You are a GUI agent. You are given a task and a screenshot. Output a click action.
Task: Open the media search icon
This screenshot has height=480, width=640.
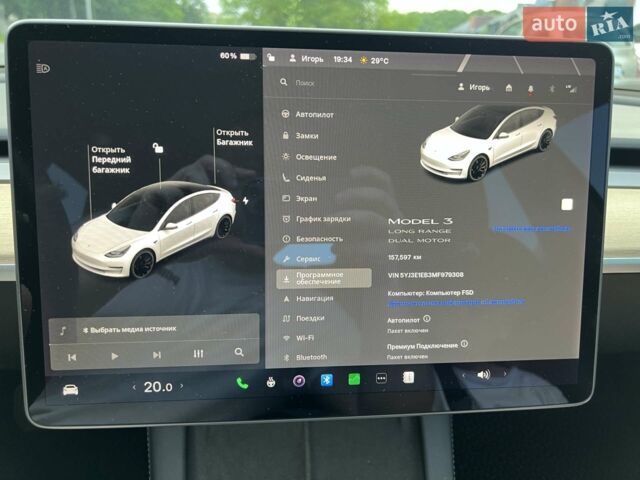(239, 352)
